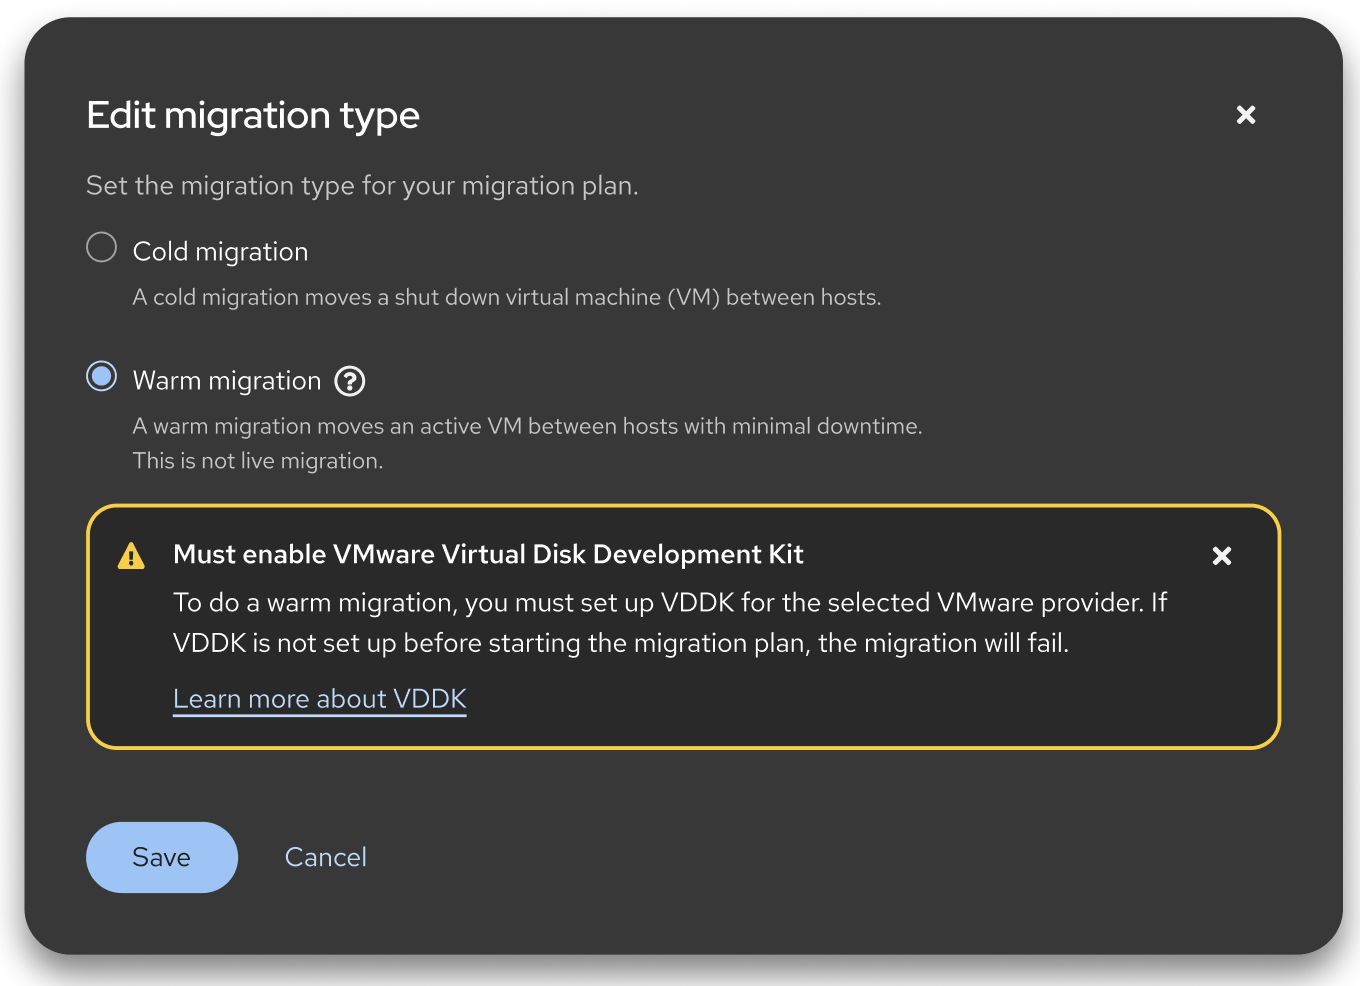This screenshot has height=986, width=1360.
Task: Click the cold migration description text
Action: (506, 297)
